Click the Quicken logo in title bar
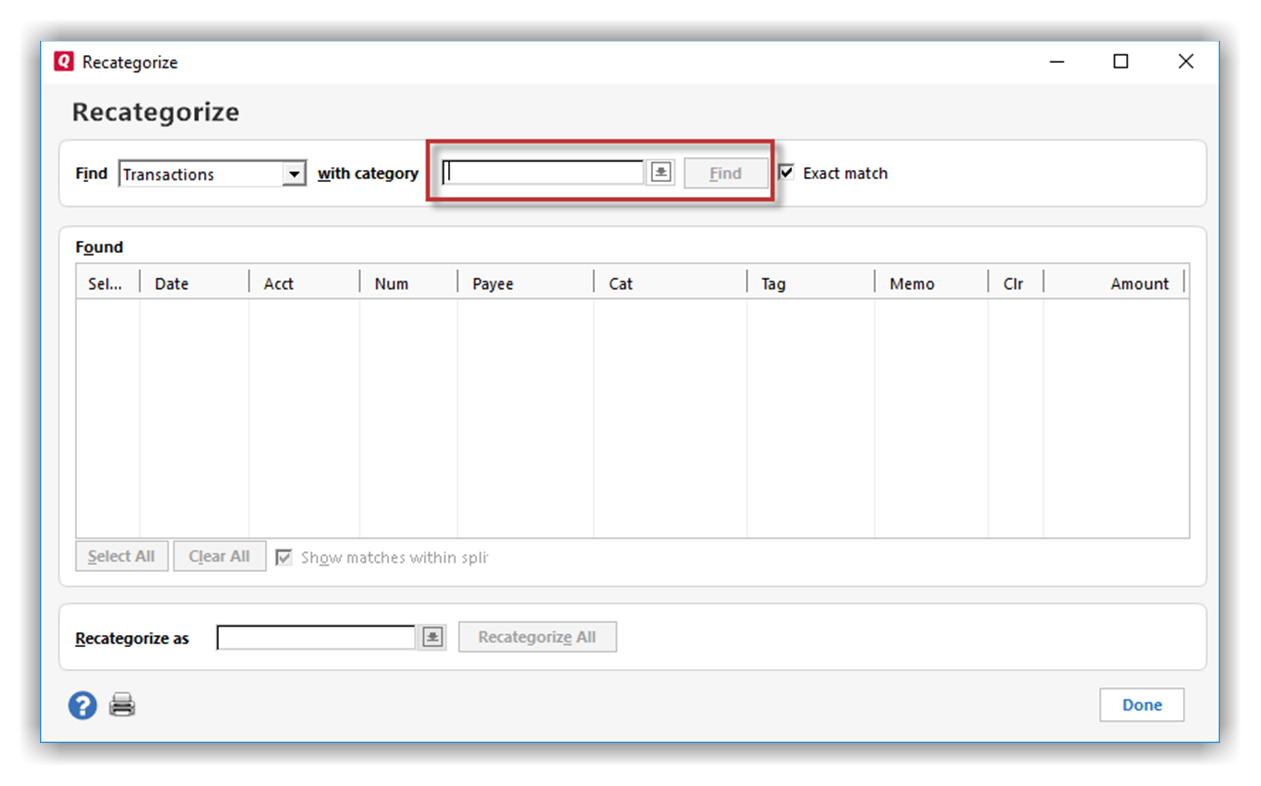 coord(64,62)
